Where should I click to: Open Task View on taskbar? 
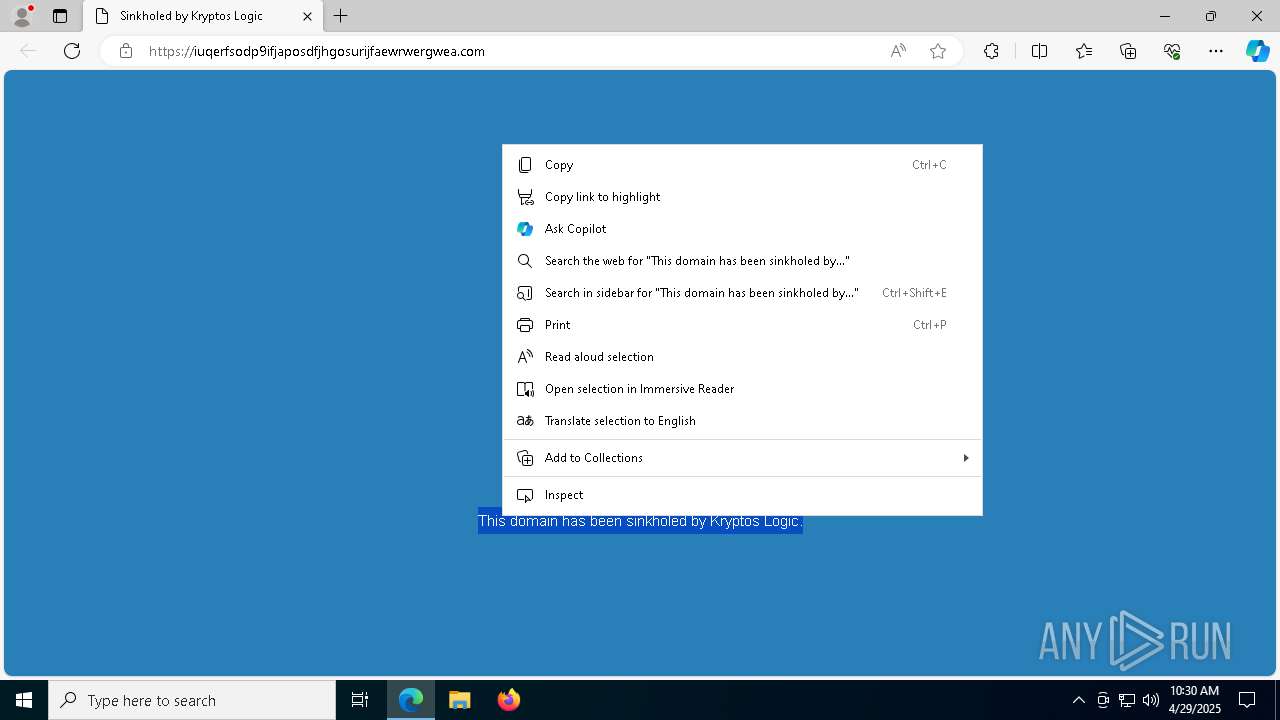(x=360, y=700)
